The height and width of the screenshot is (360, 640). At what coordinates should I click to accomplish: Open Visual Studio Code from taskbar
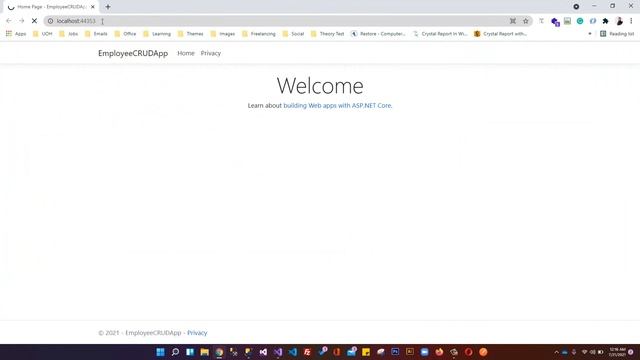click(x=293, y=352)
